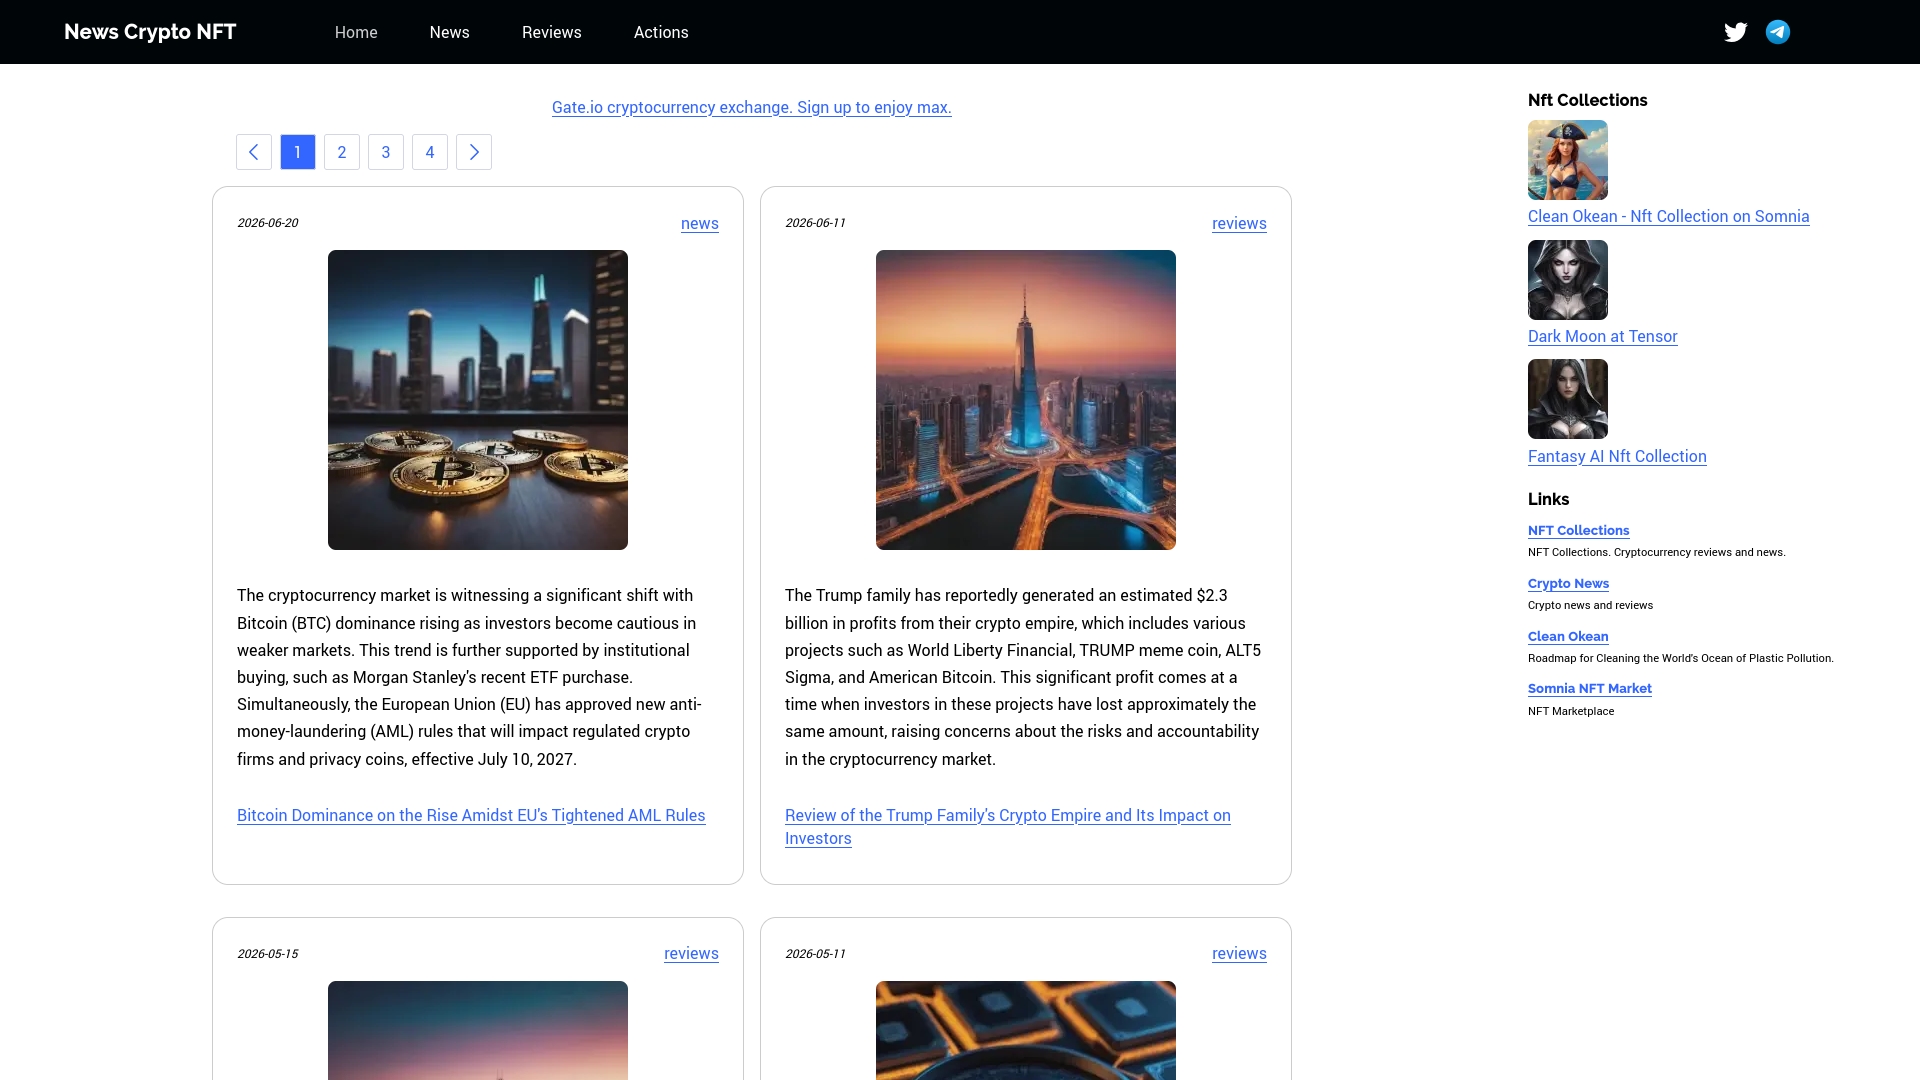The width and height of the screenshot is (1920, 1080).
Task: Click the Links sidebar heading
Action: point(1548,499)
